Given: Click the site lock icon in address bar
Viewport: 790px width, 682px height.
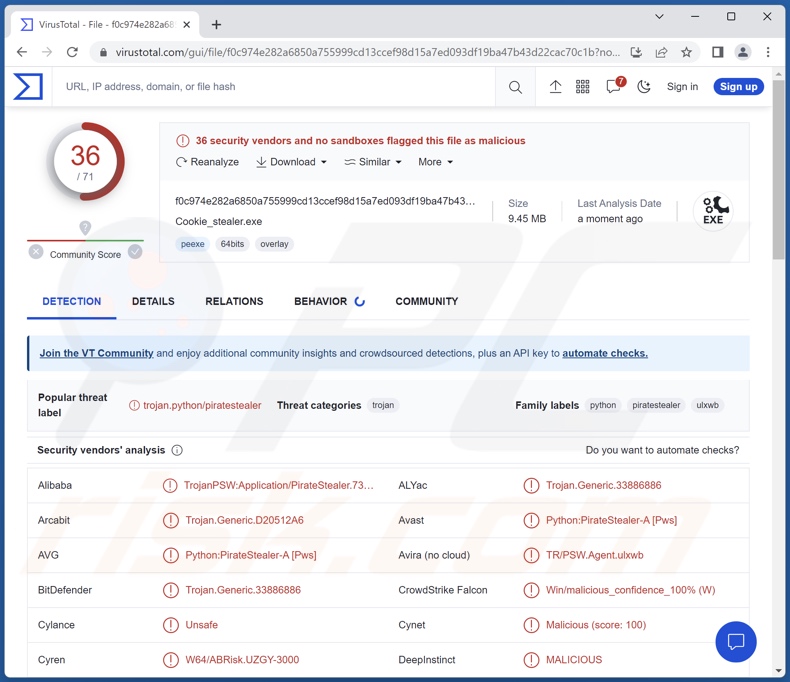Looking at the screenshot, I should pyautogui.click(x=103, y=52).
